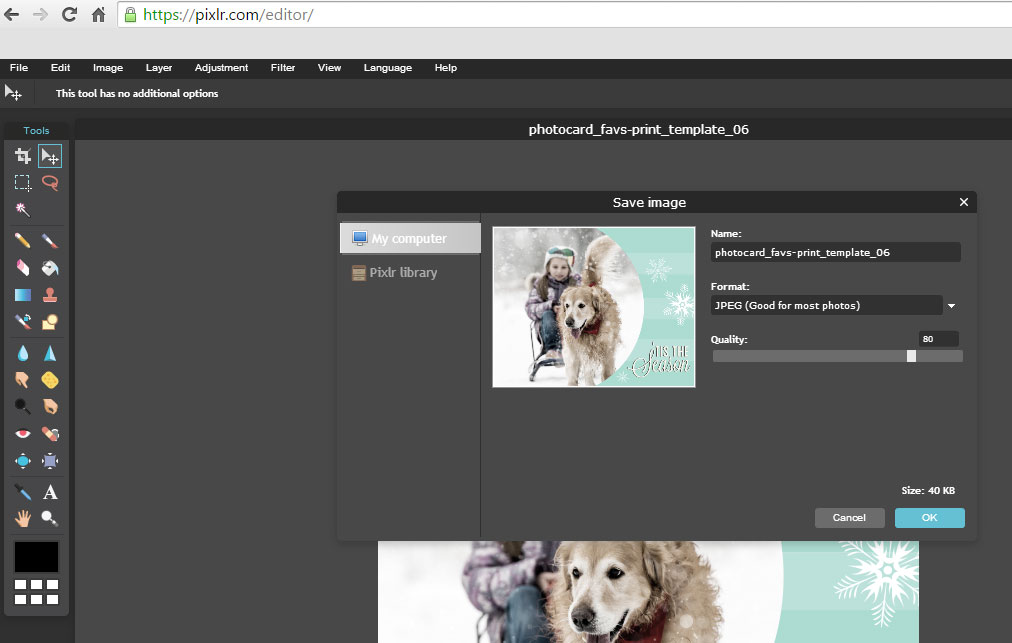
Task: Click the black foreground color swatch
Action: click(36, 557)
